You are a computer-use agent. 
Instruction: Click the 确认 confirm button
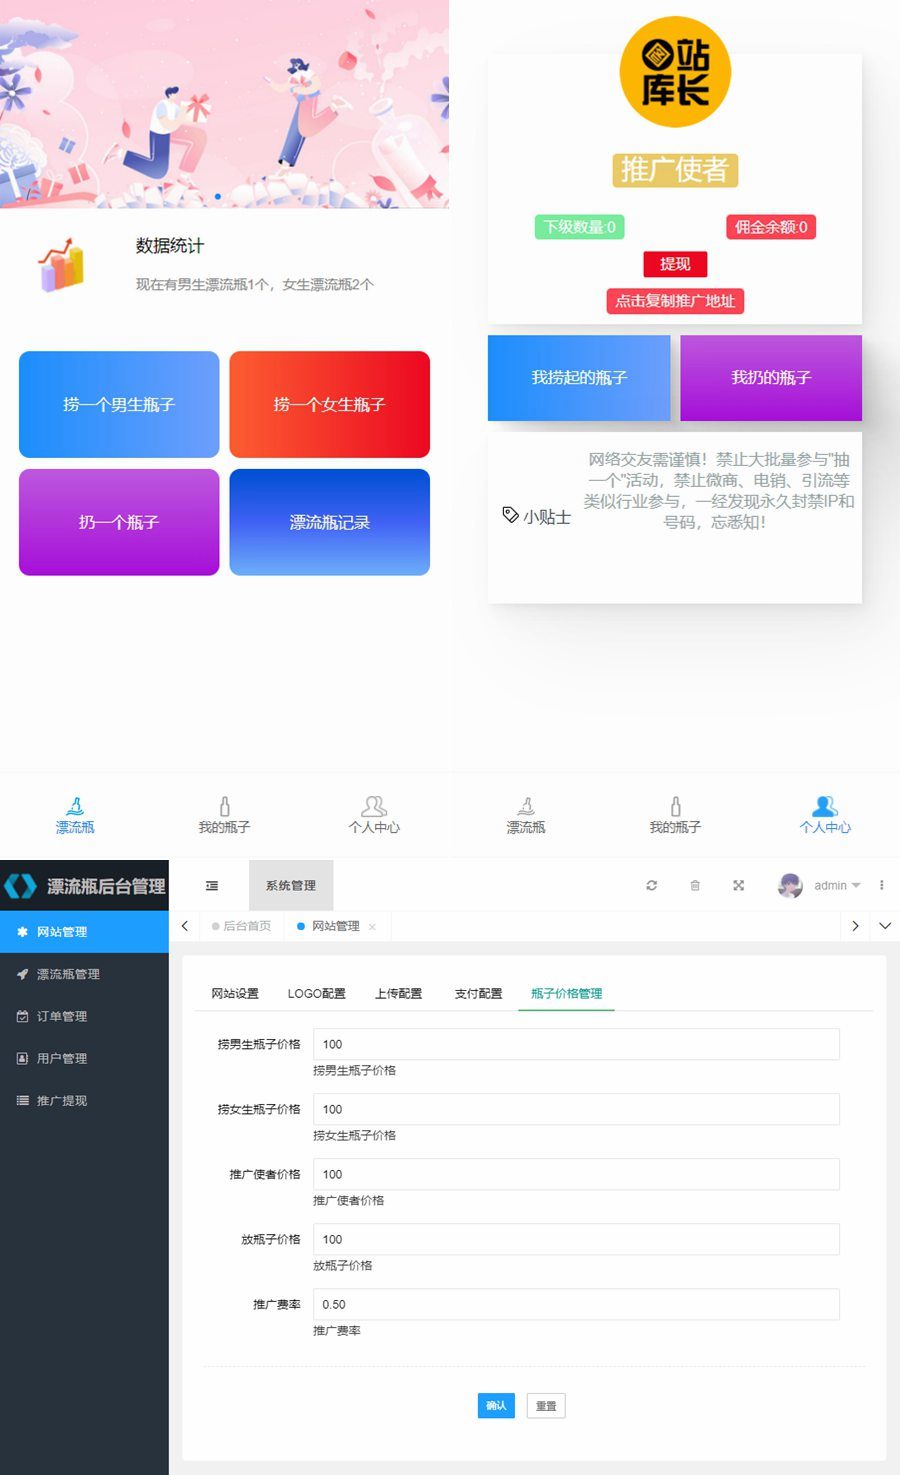495,1405
